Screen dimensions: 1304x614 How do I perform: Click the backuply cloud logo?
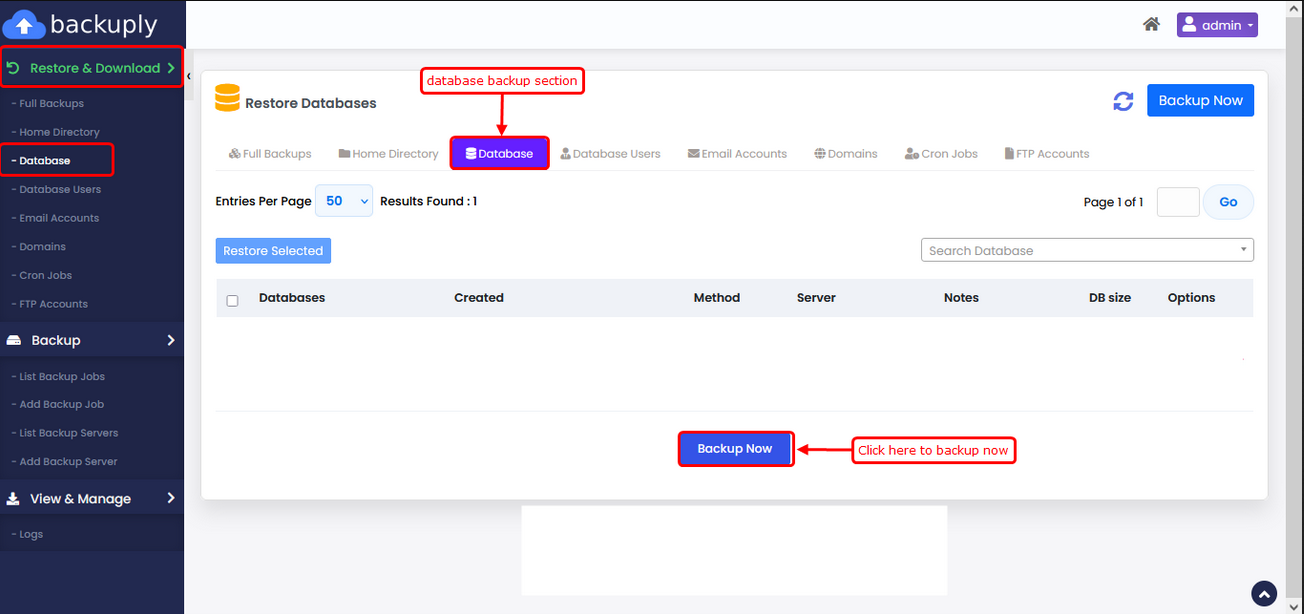coord(24,24)
